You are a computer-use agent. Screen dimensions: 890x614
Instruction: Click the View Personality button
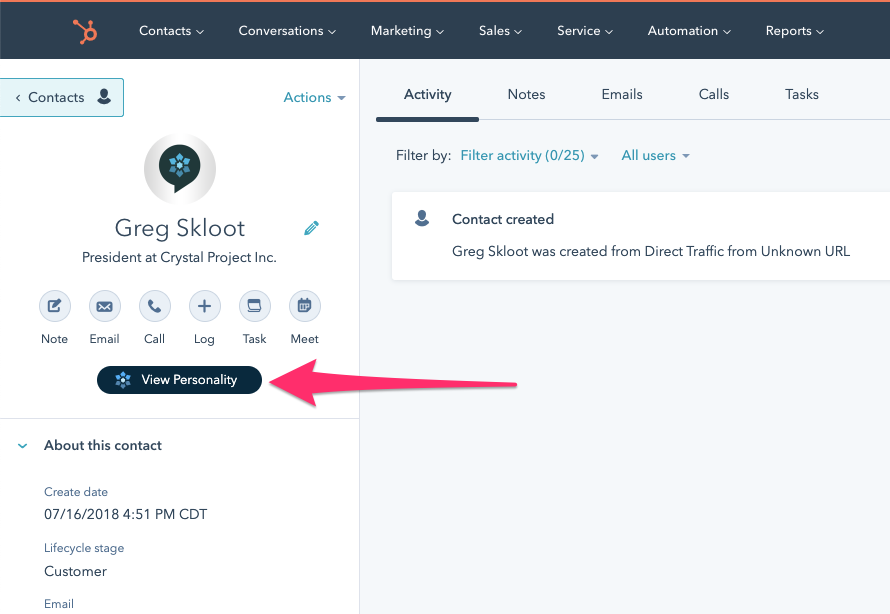pos(179,380)
